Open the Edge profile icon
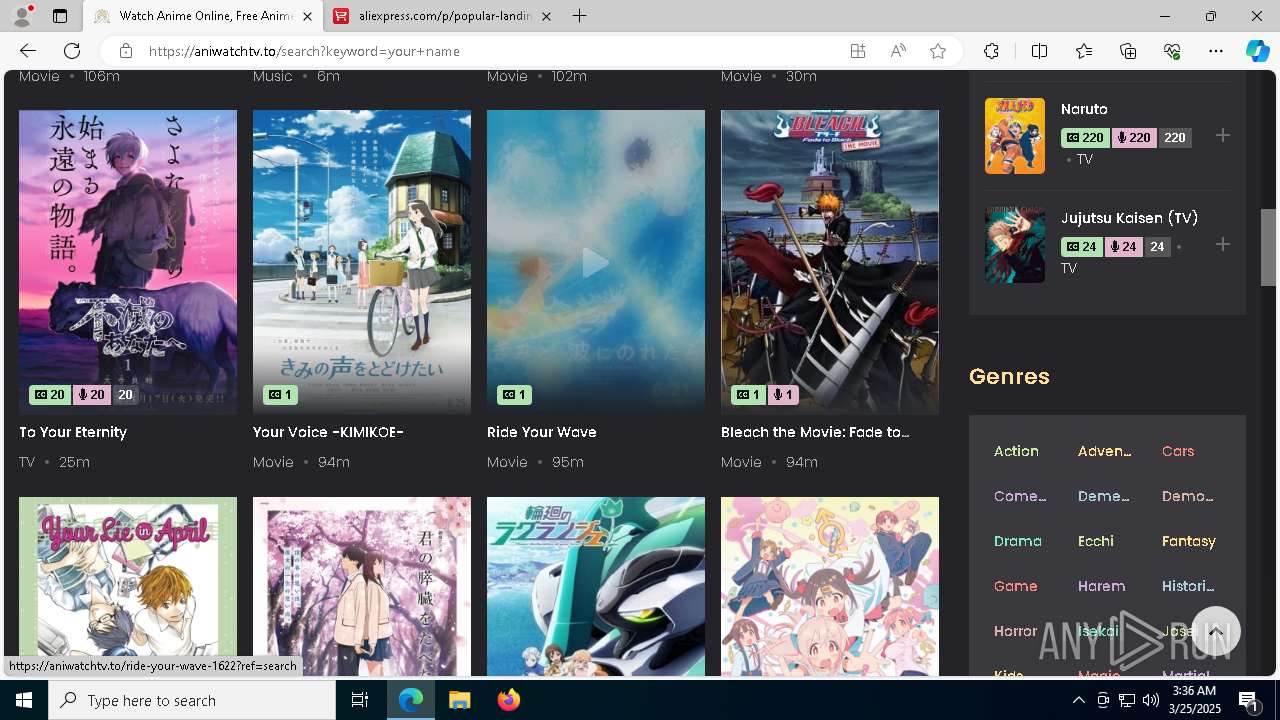This screenshot has width=1280, height=720. (22, 16)
